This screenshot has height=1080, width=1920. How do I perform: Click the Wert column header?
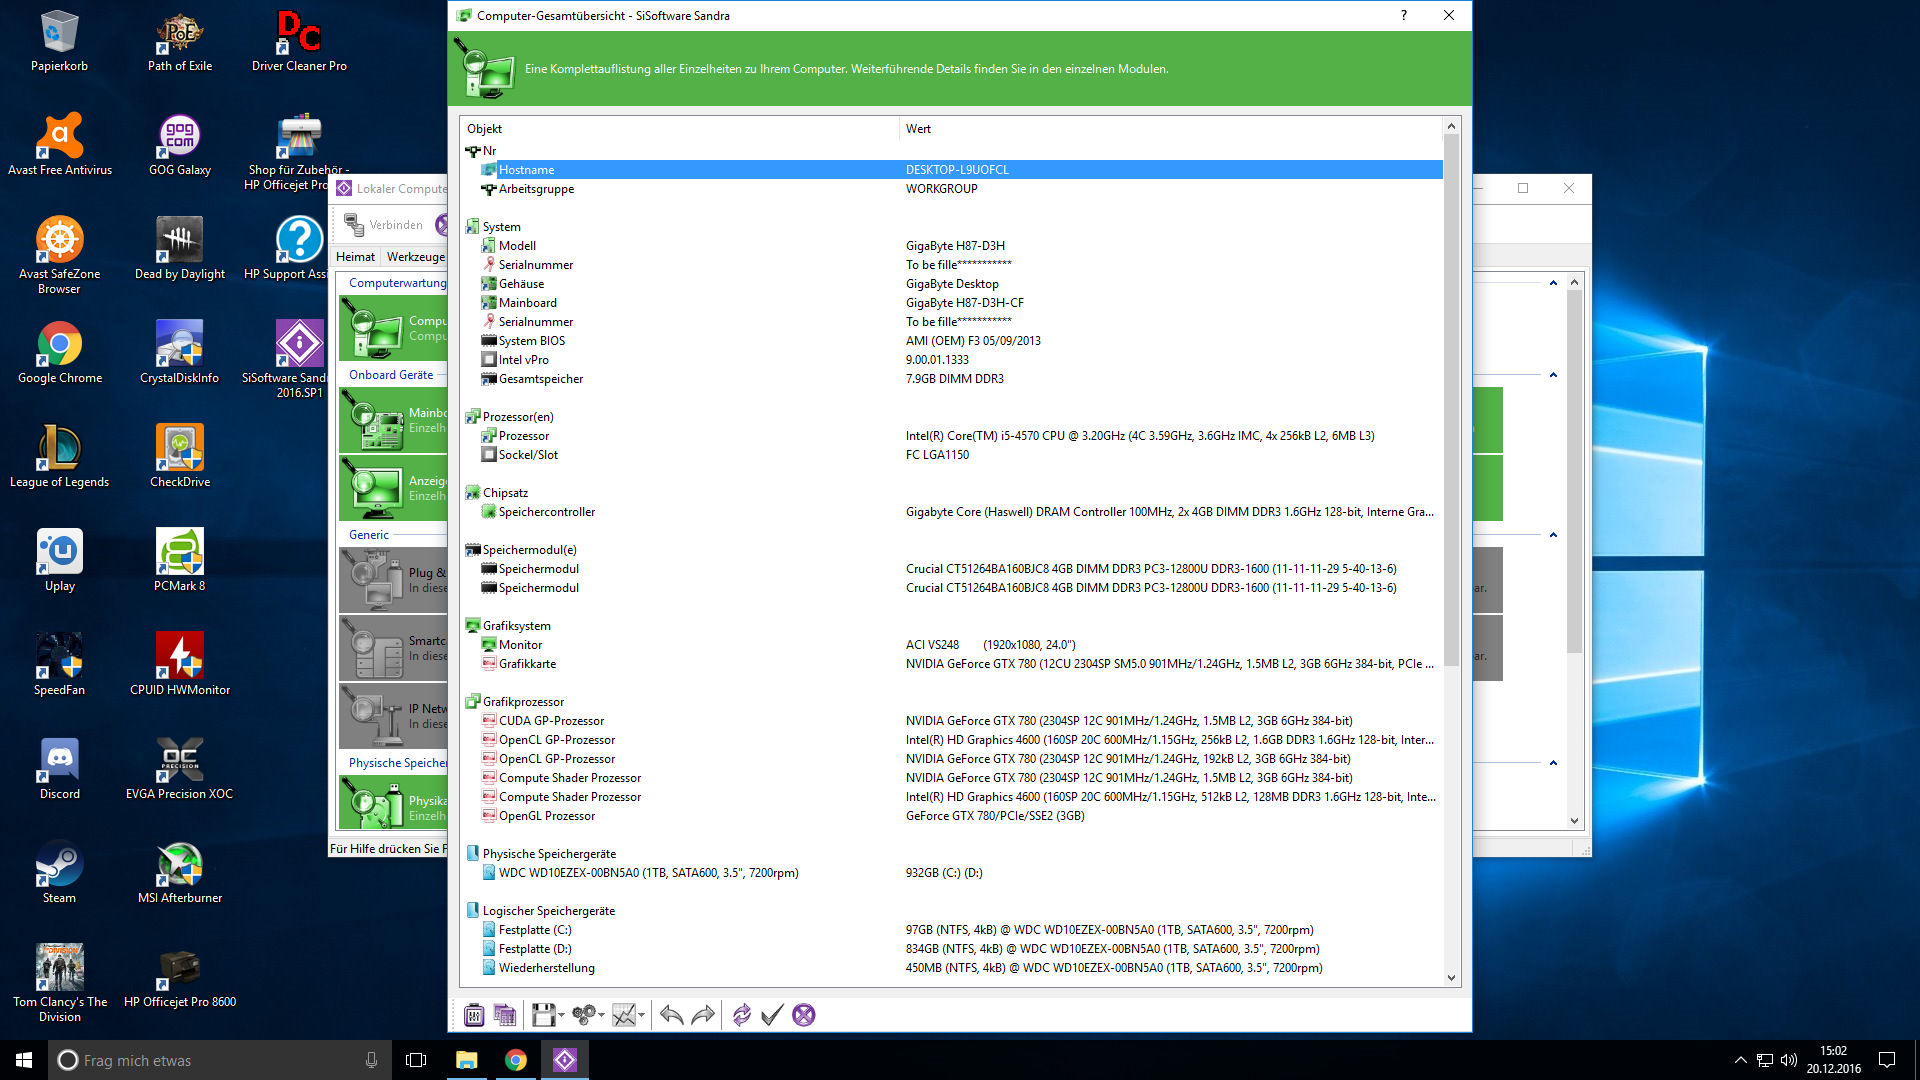coord(918,129)
